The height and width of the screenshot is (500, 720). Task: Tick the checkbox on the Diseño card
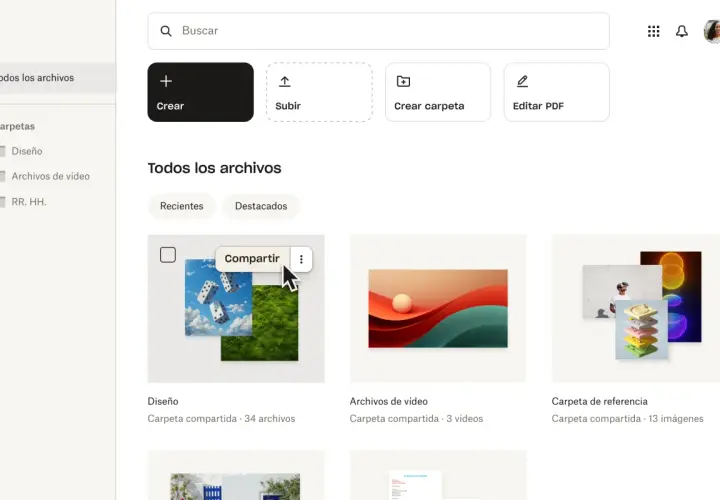point(168,255)
